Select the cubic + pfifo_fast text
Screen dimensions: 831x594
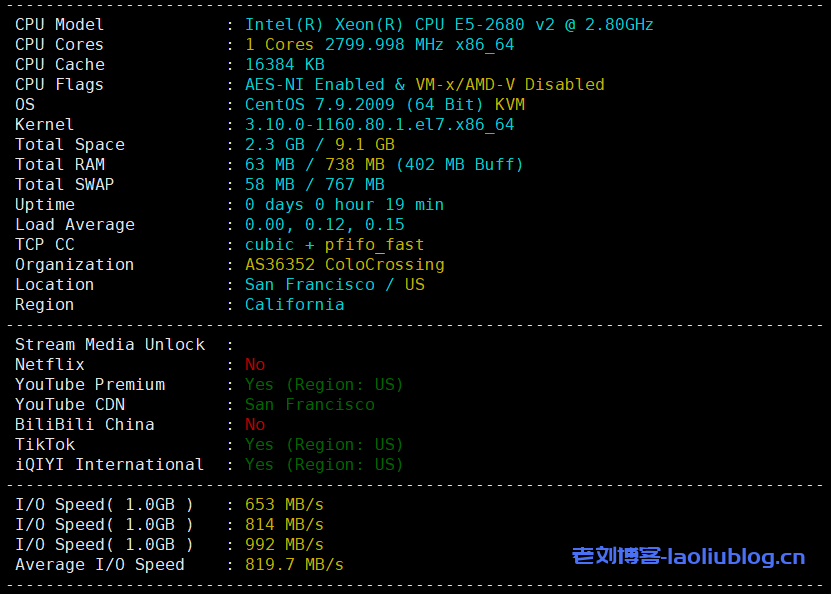pyautogui.click(x=334, y=244)
